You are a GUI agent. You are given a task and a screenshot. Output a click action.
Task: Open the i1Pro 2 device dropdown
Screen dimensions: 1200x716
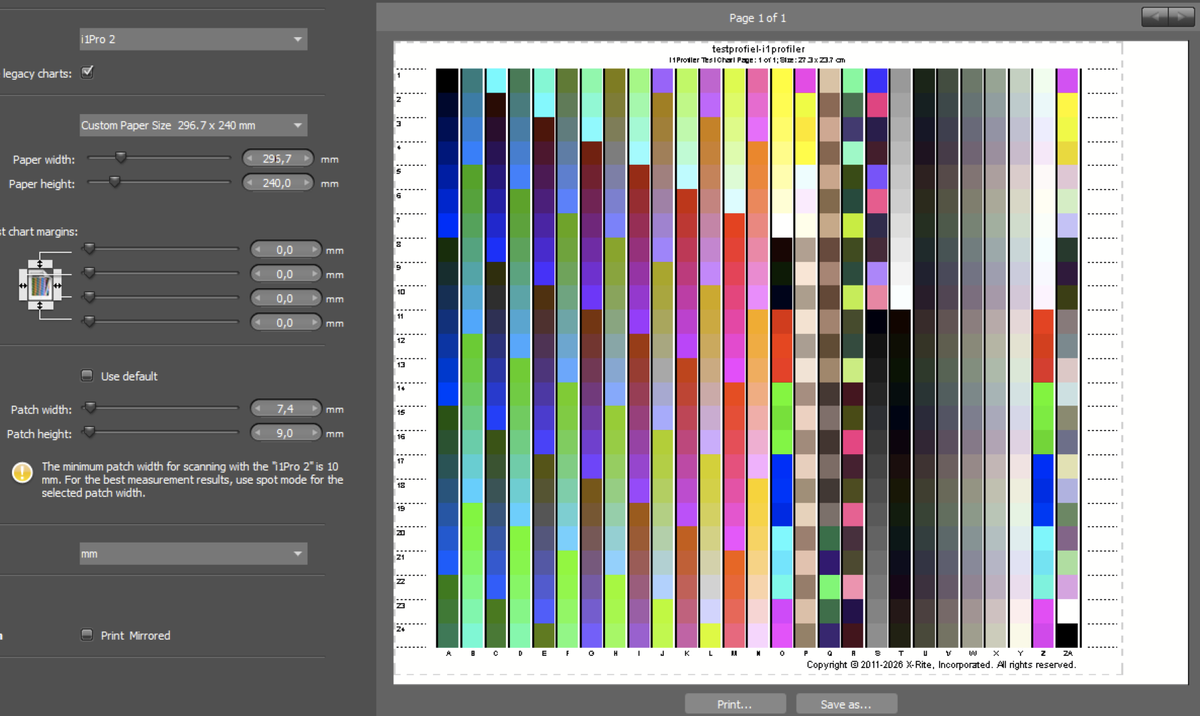(x=193, y=39)
